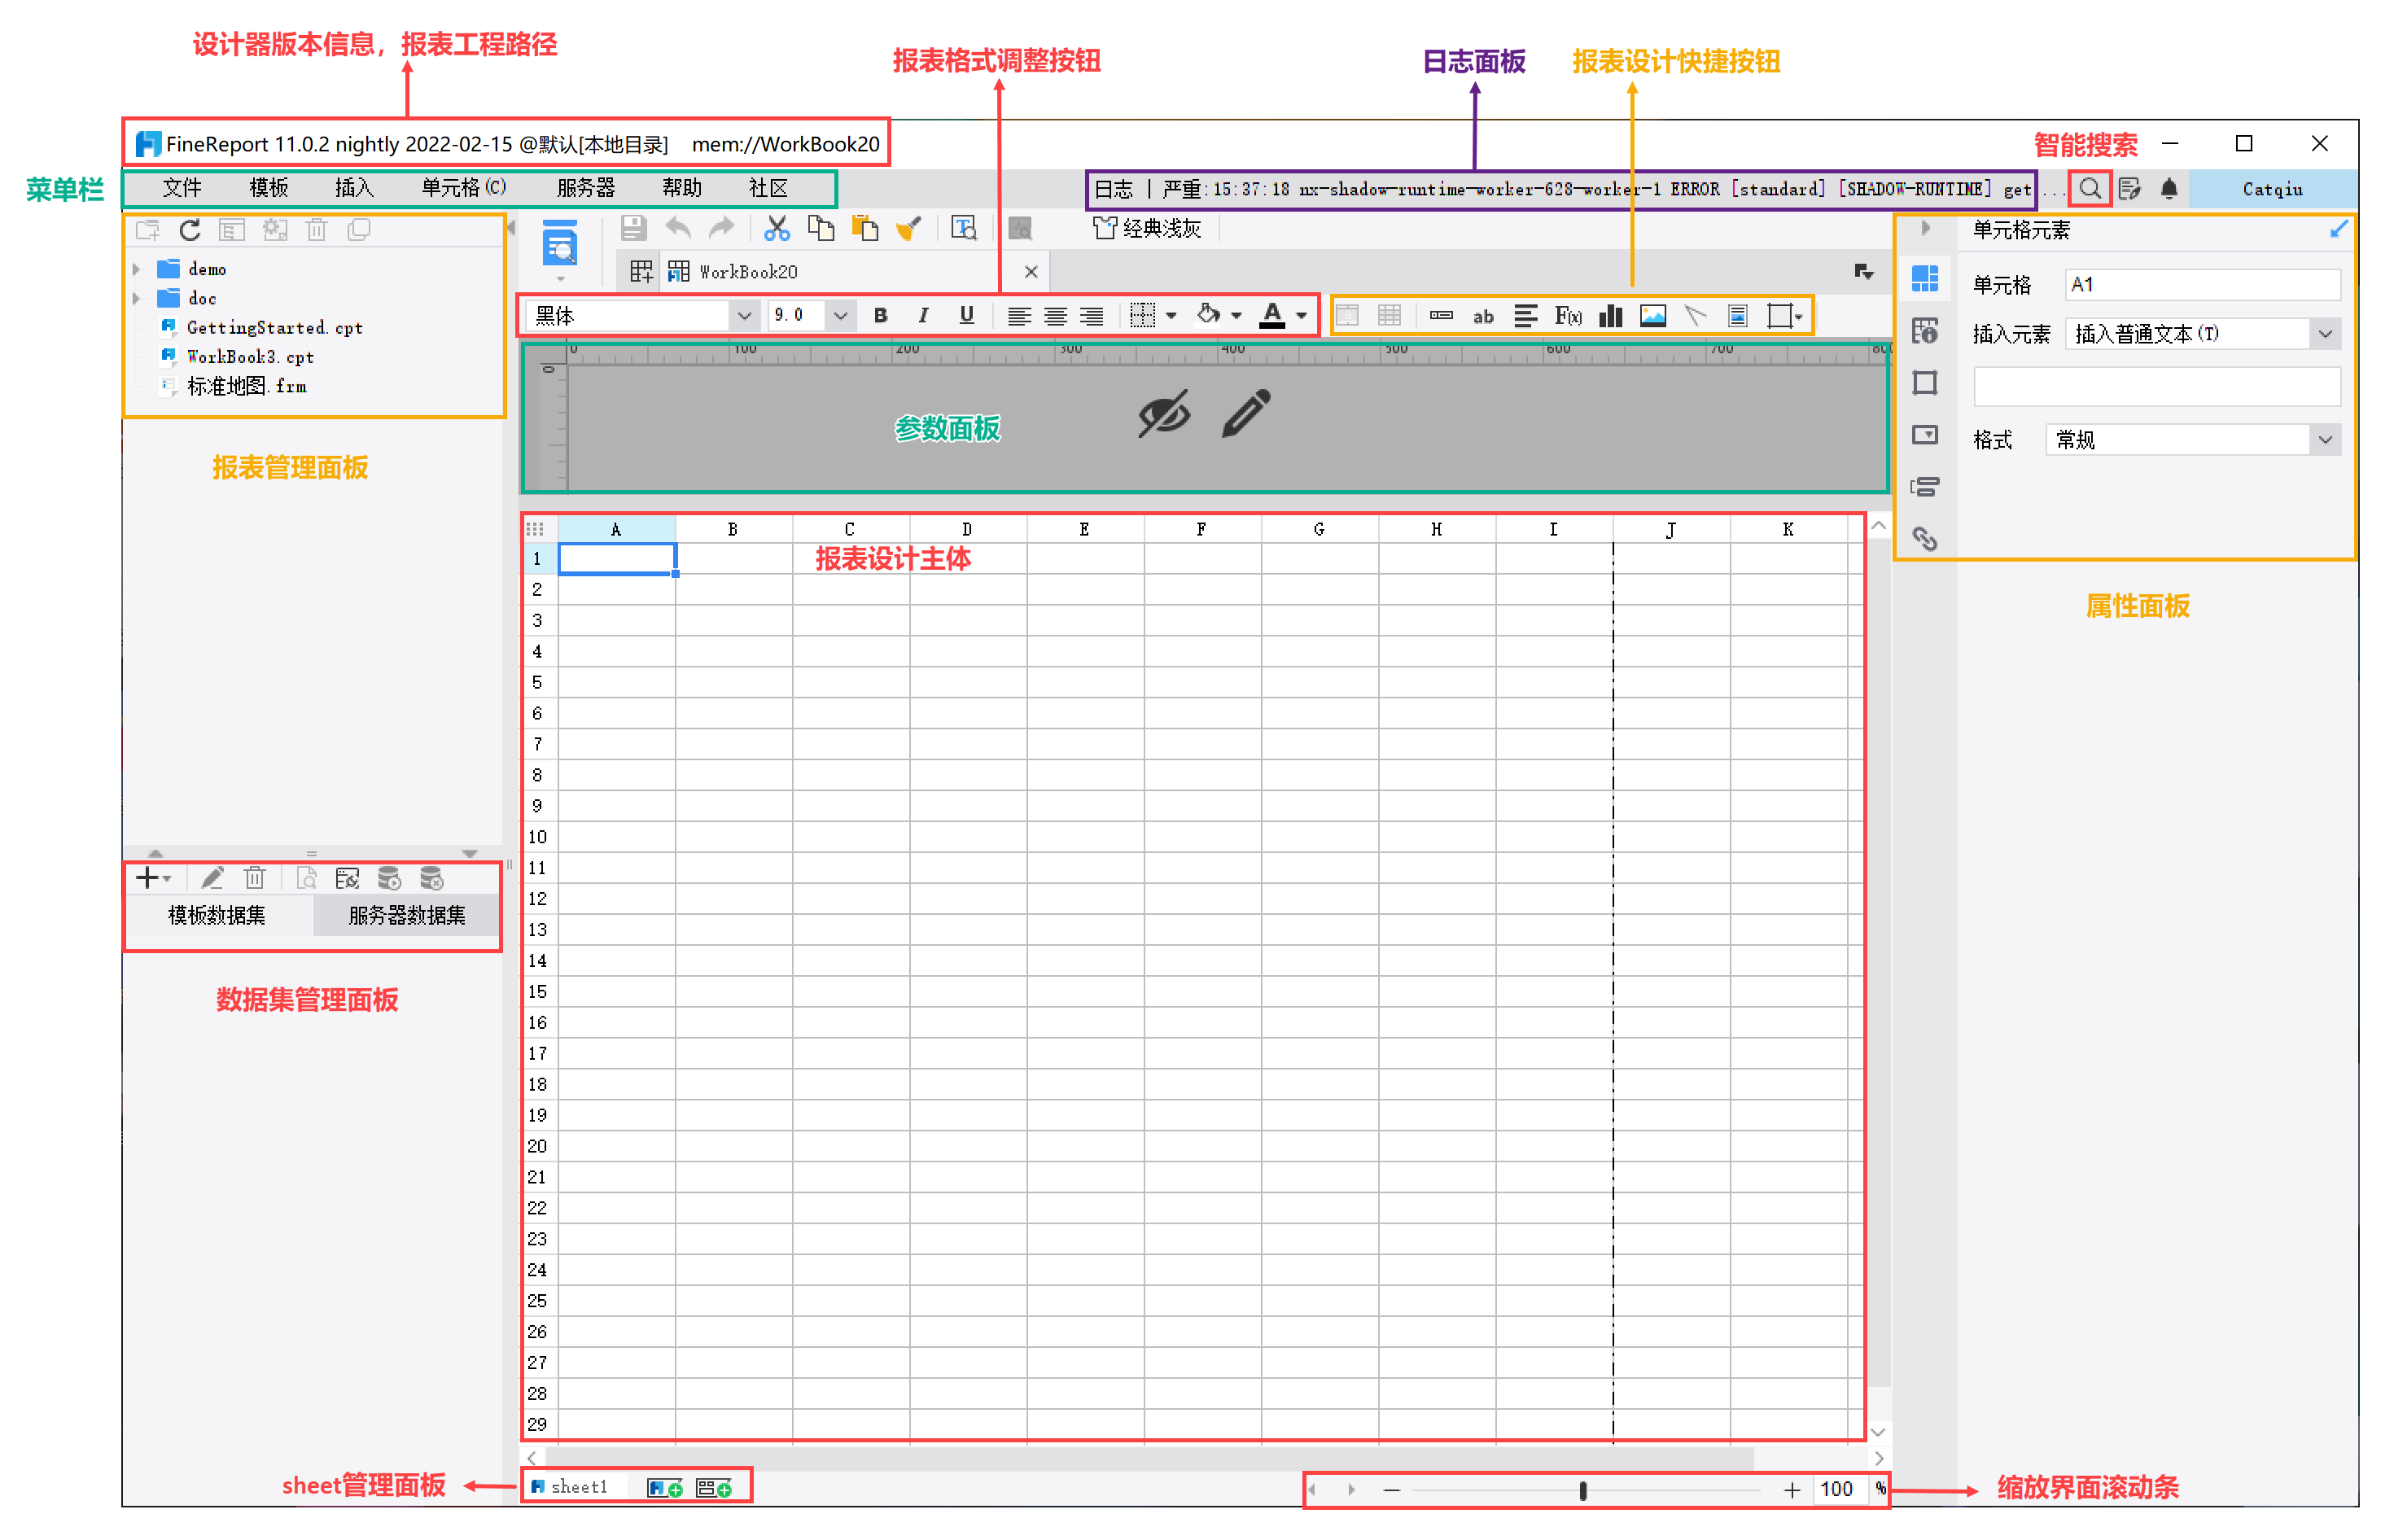Open the font name dropdown showing 黑体

point(743,316)
